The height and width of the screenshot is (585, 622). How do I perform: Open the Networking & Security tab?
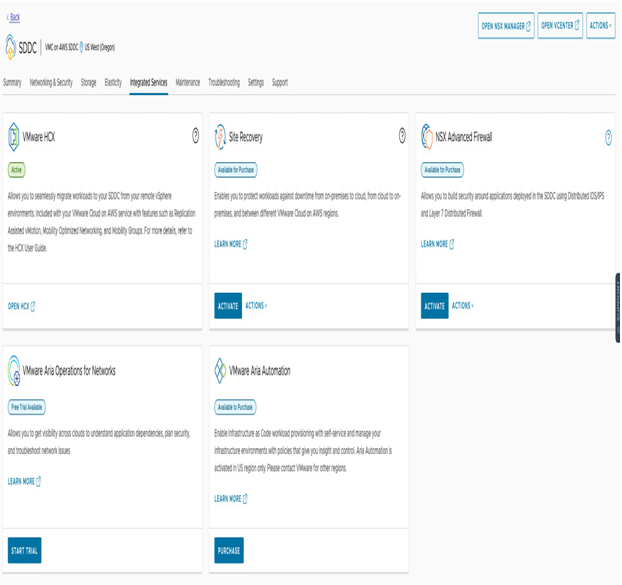tap(51, 82)
